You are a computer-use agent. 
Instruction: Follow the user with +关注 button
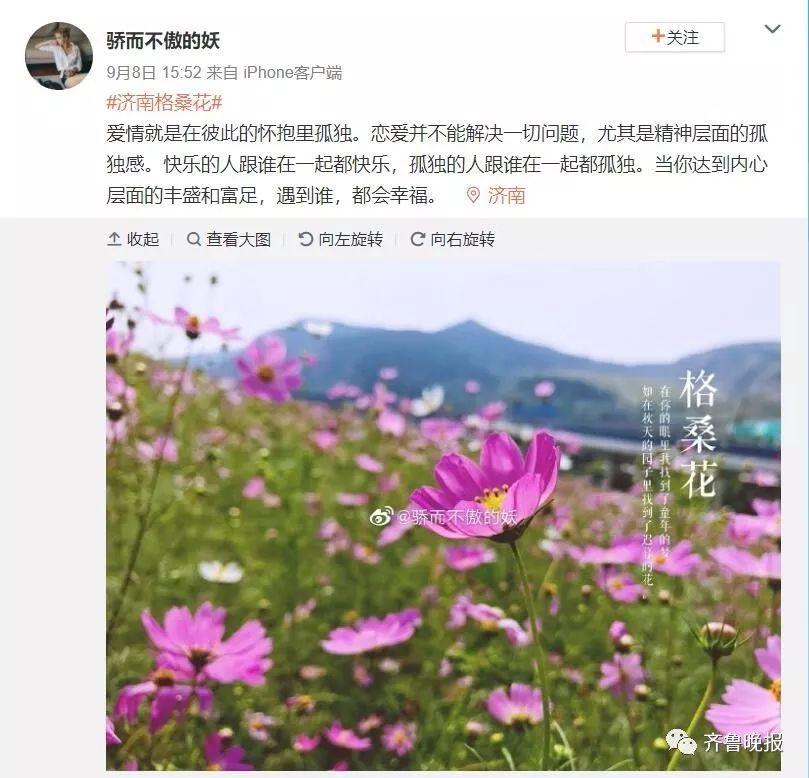(674, 37)
